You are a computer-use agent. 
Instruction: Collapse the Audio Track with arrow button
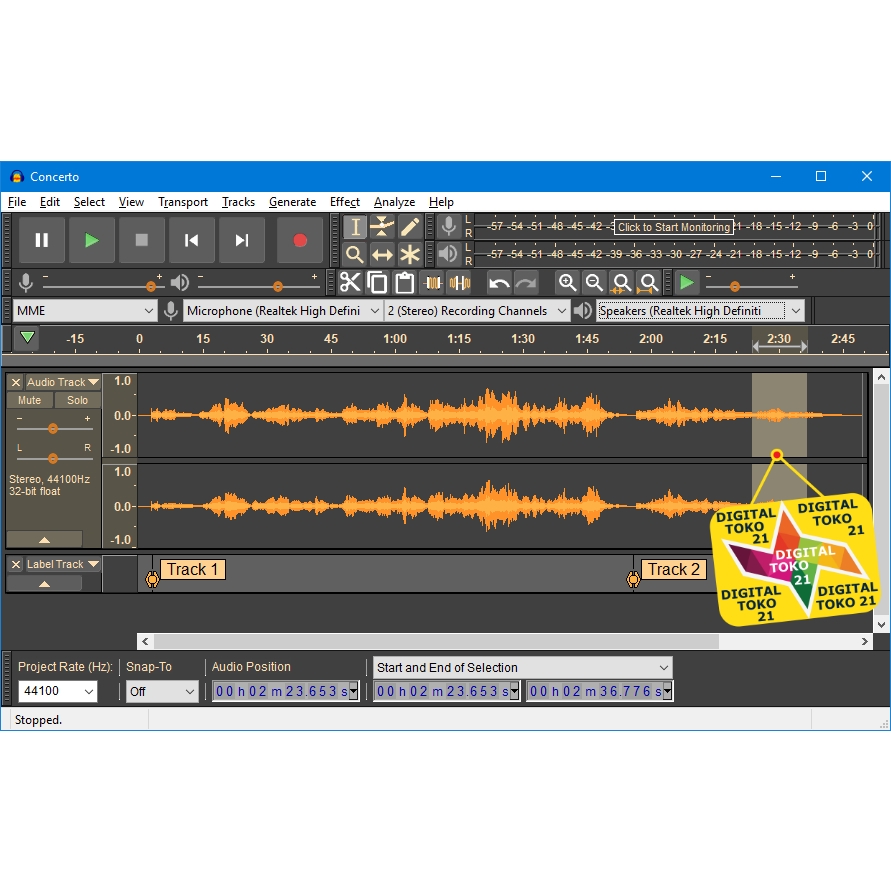click(x=44, y=539)
